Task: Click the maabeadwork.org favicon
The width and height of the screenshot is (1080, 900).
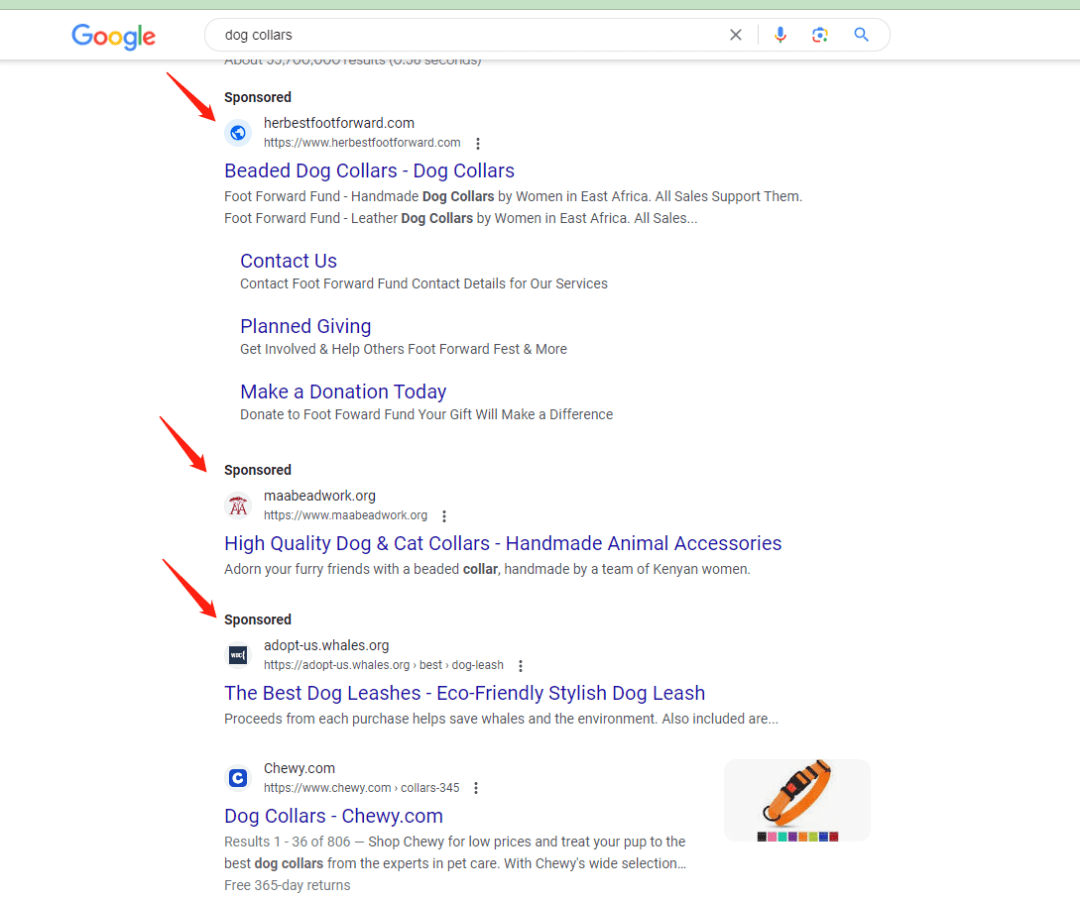Action: [x=238, y=505]
